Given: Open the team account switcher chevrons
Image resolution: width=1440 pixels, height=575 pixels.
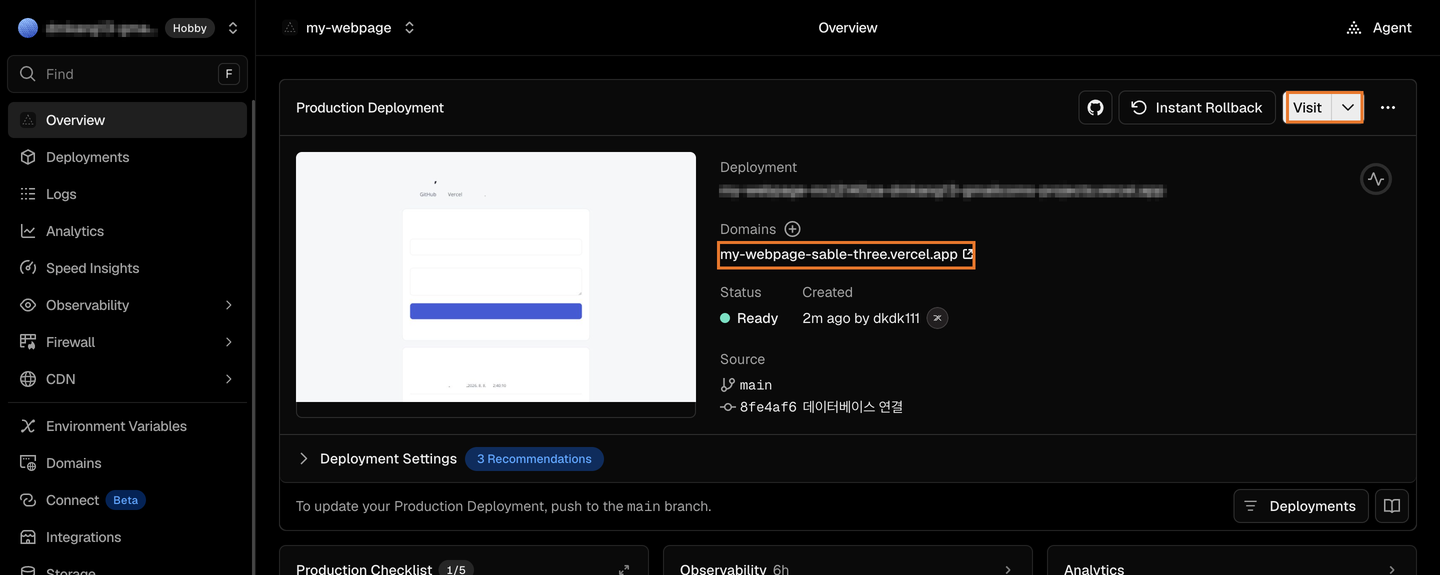Looking at the screenshot, I should coord(233,28).
